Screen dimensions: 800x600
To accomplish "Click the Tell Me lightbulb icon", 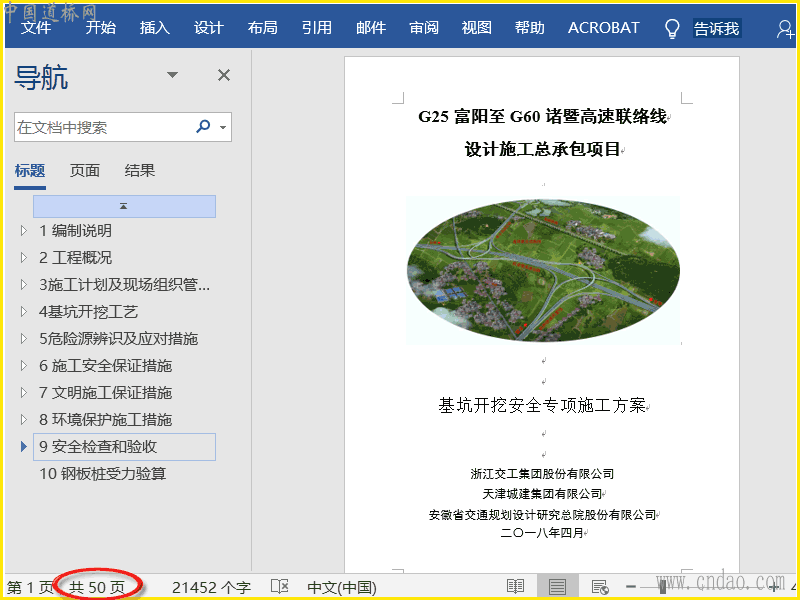I will (x=672, y=28).
